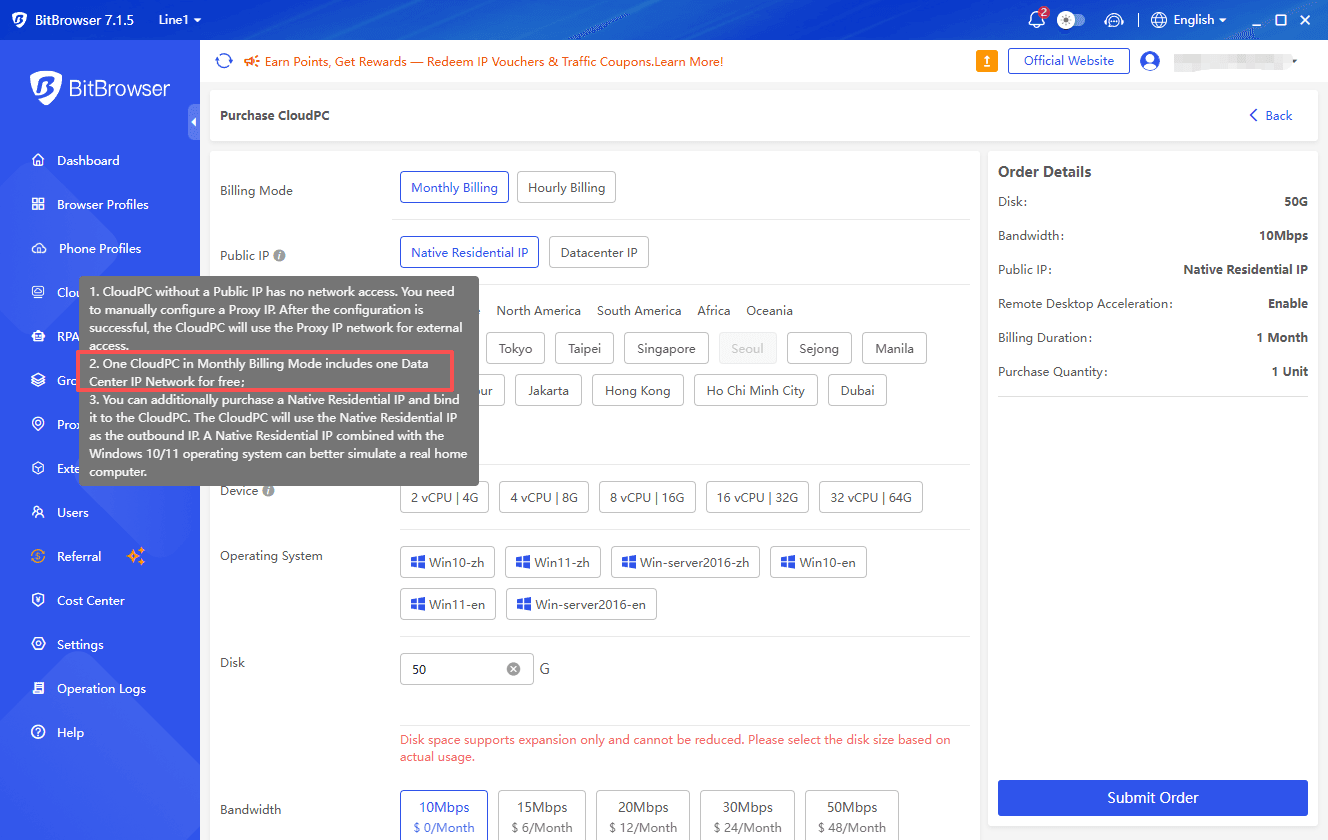Choose Tokyo as the location

click(x=515, y=348)
